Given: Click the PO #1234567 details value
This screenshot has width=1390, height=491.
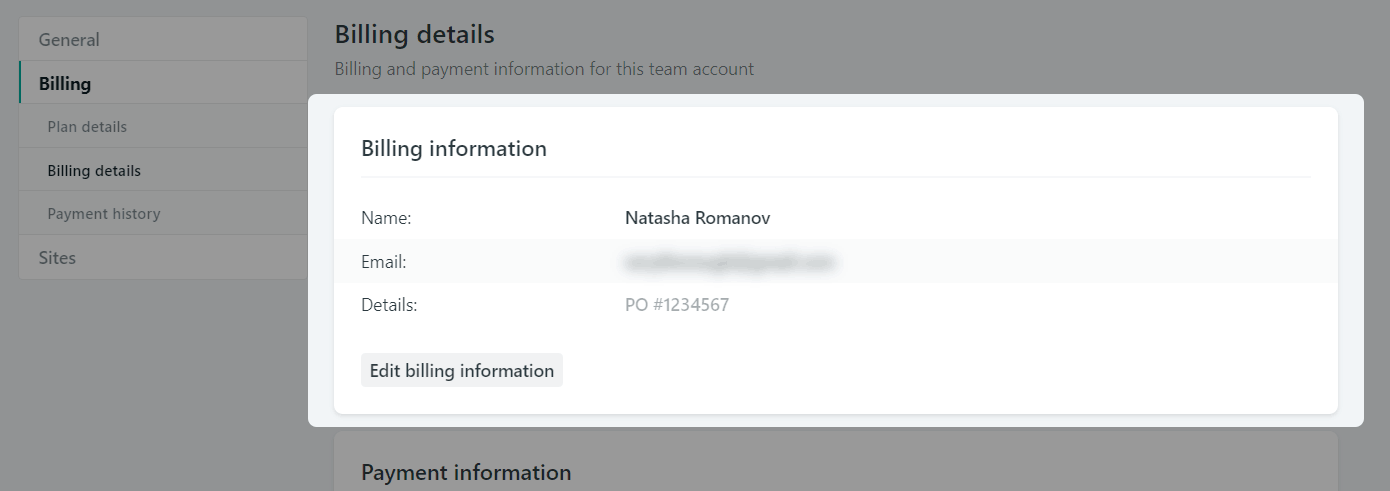Looking at the screenshot, I should pos(677,305).
